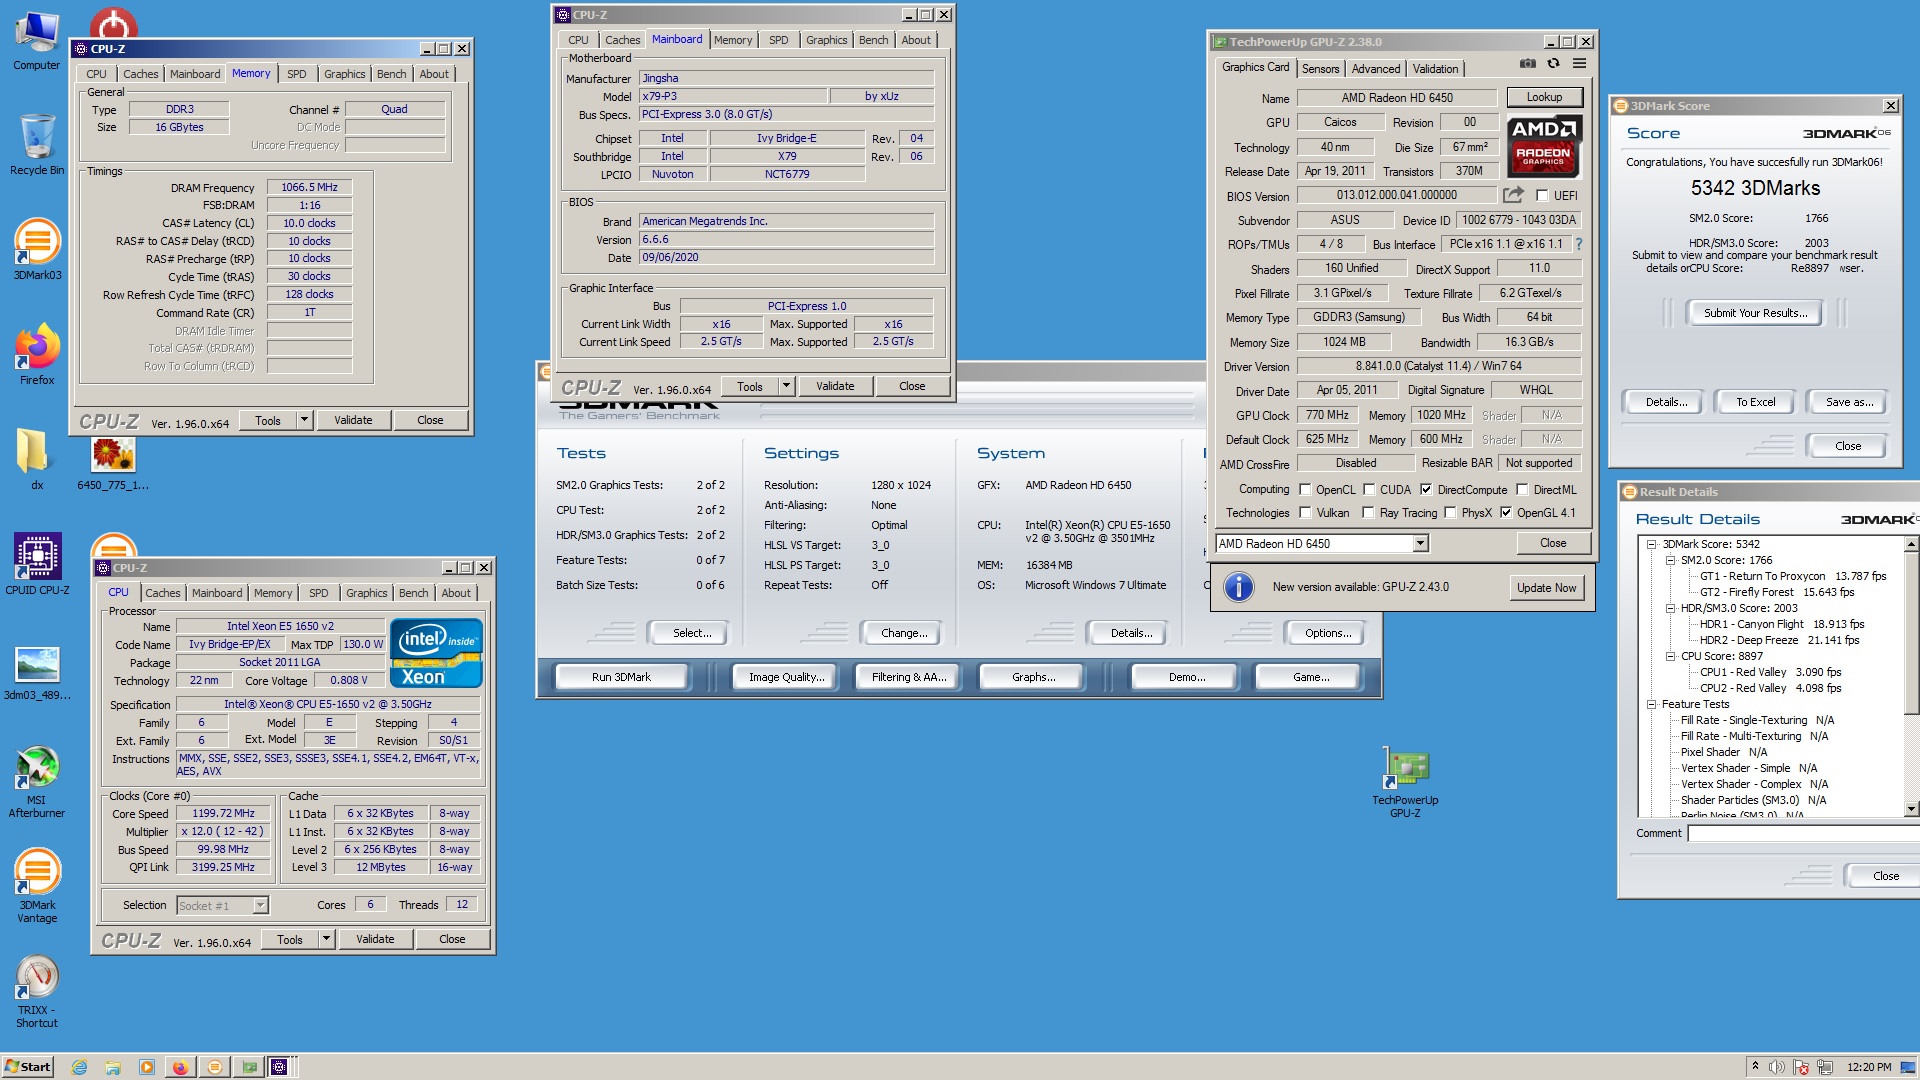Toggle the OpenCL checkbox
Screen dimensions: 1920x1080
click(x=1305, y=490)
